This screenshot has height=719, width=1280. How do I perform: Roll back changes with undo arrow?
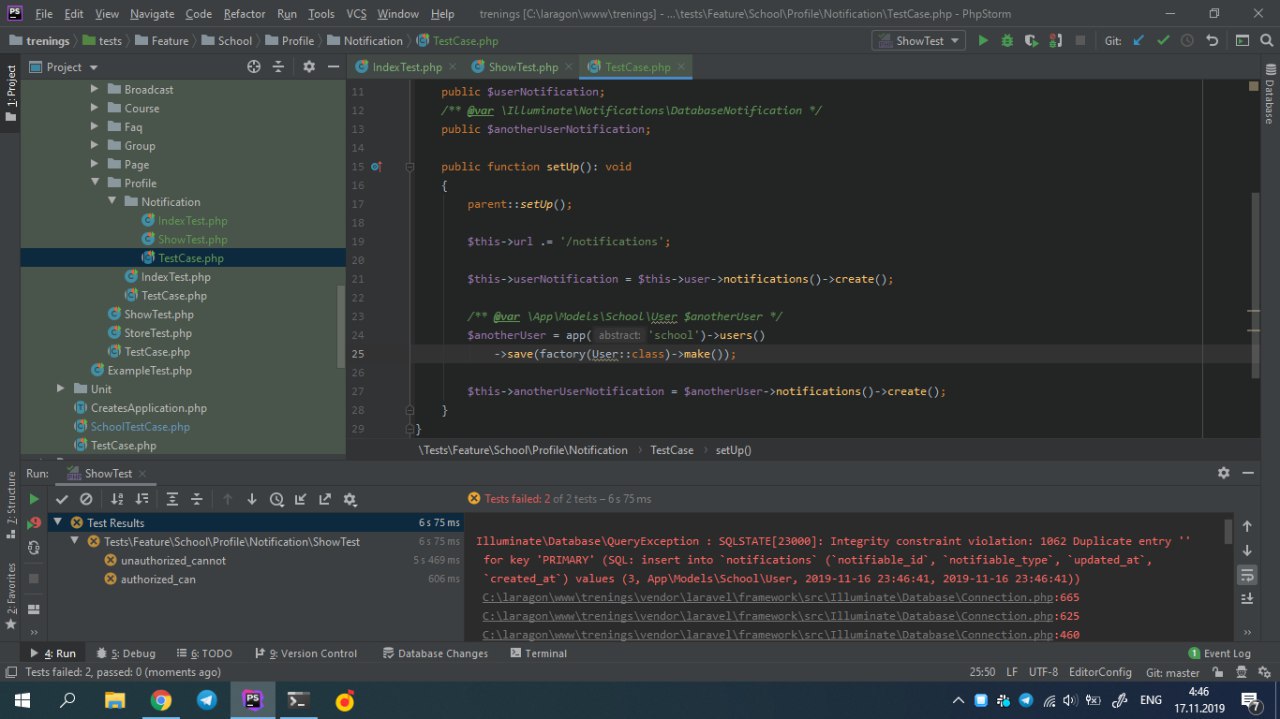pos(1212,41)
